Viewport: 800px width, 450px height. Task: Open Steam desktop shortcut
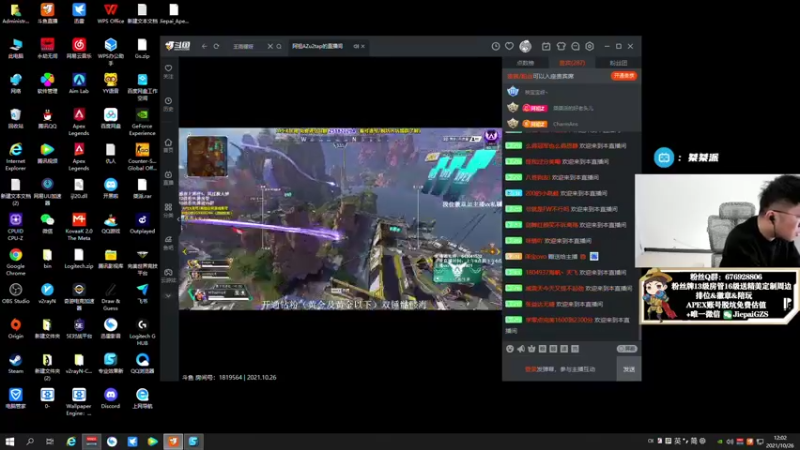tap(15, 363)
